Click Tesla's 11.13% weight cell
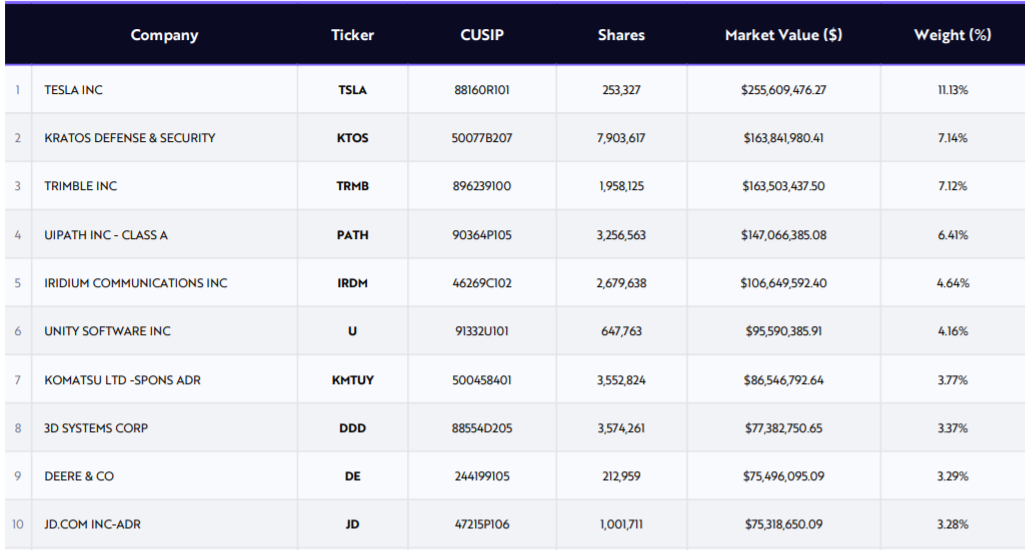This screenshot has height=550, width=1025. 952,90
